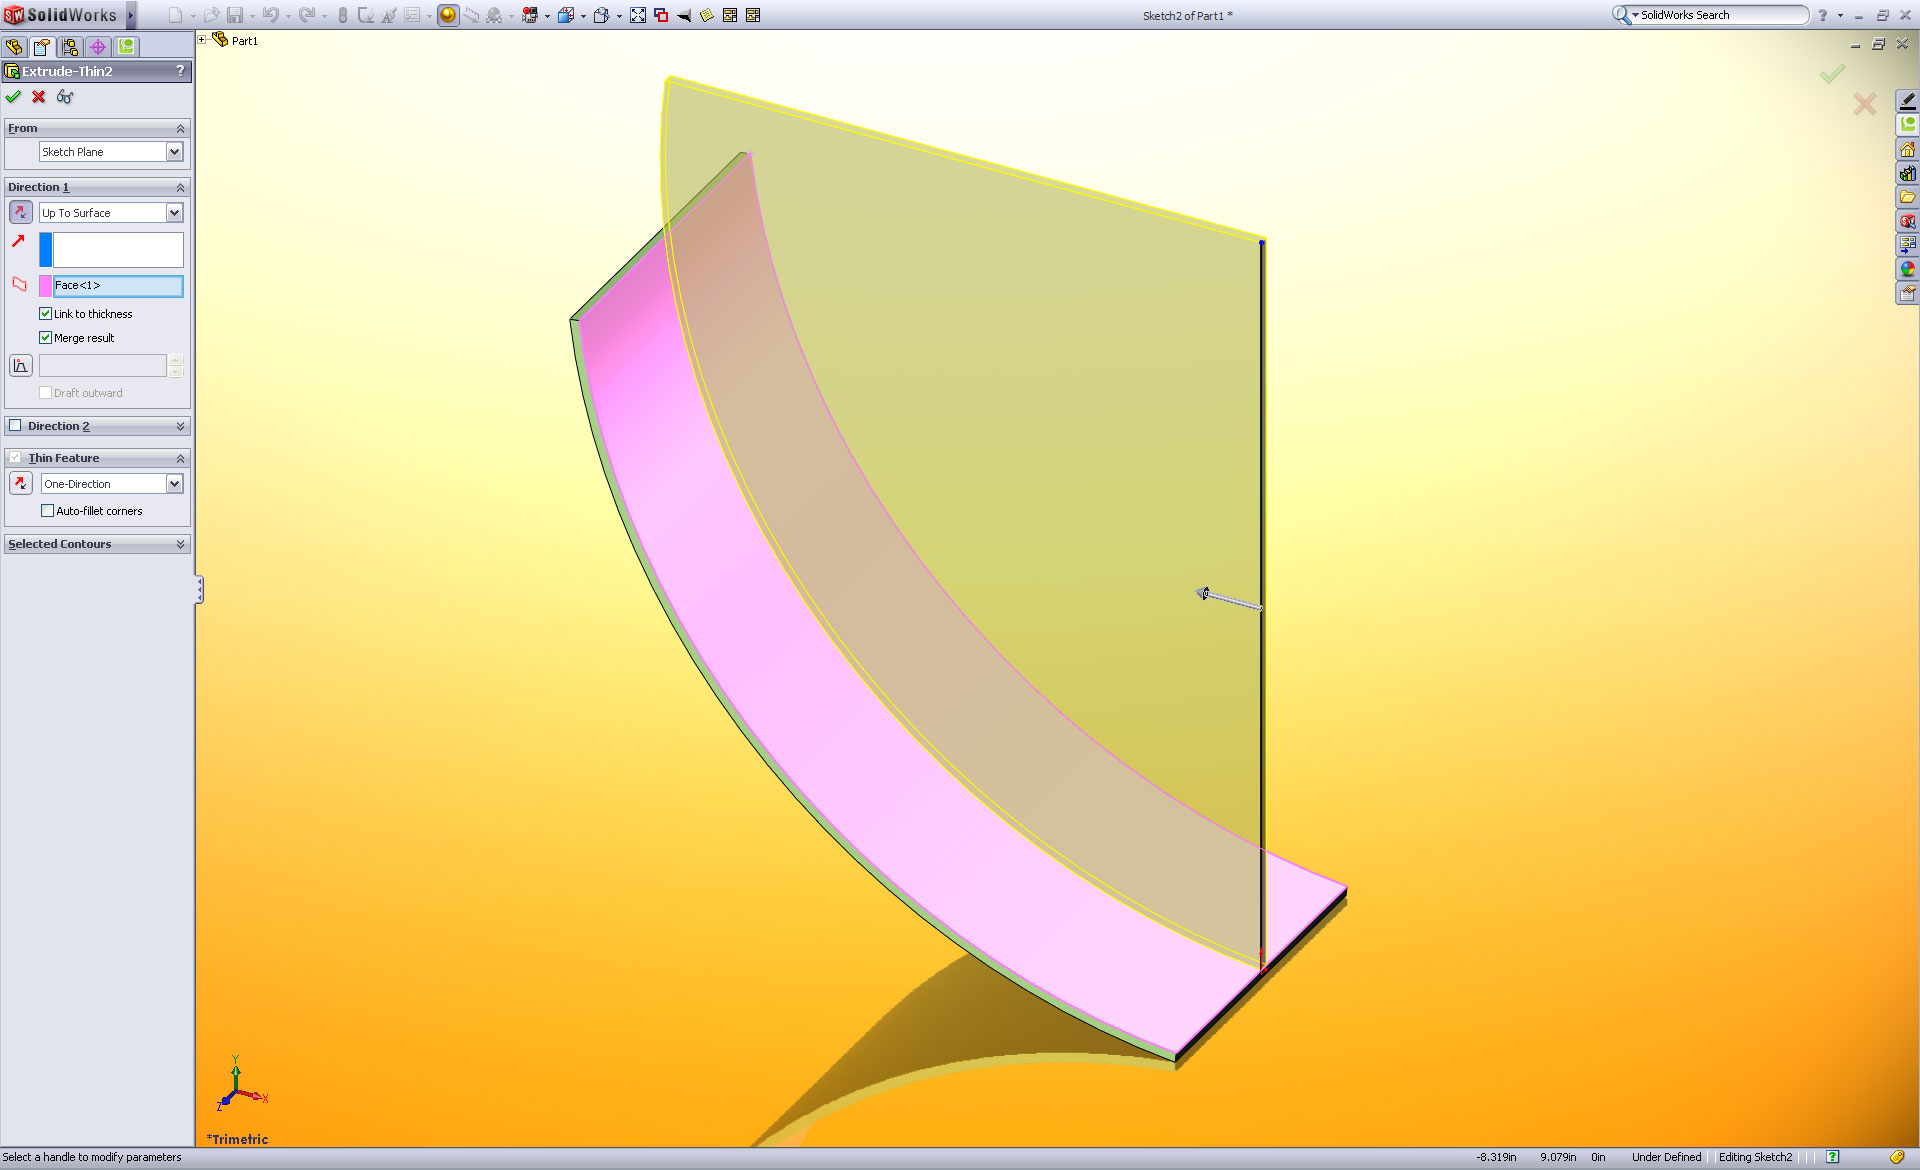Image resolution: width=1920 pixels, height=1170 pixels.
Task: Open the Sketch Plane From dropdown
Action: (174, 152)
